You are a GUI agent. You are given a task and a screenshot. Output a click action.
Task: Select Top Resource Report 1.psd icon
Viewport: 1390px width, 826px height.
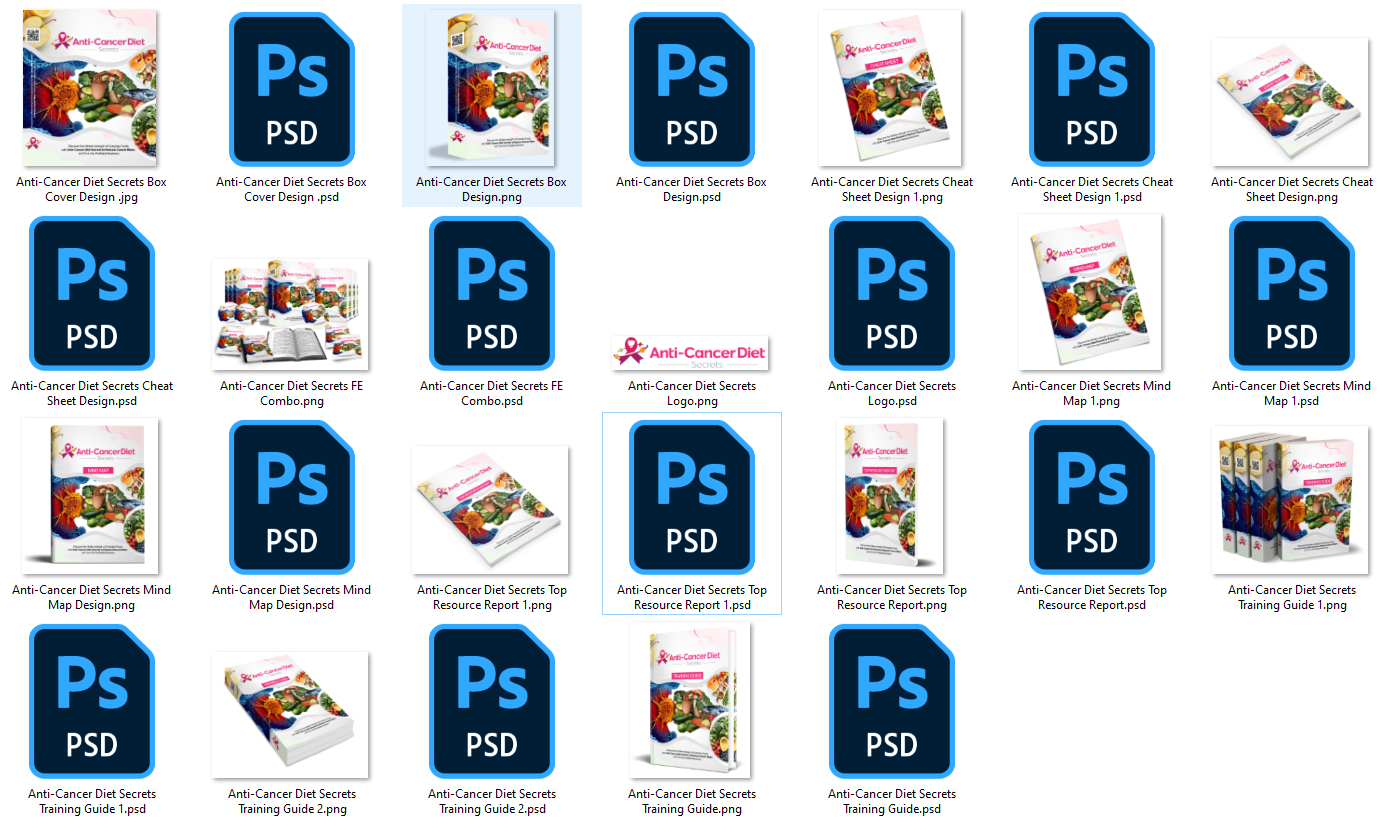[691, 498]
